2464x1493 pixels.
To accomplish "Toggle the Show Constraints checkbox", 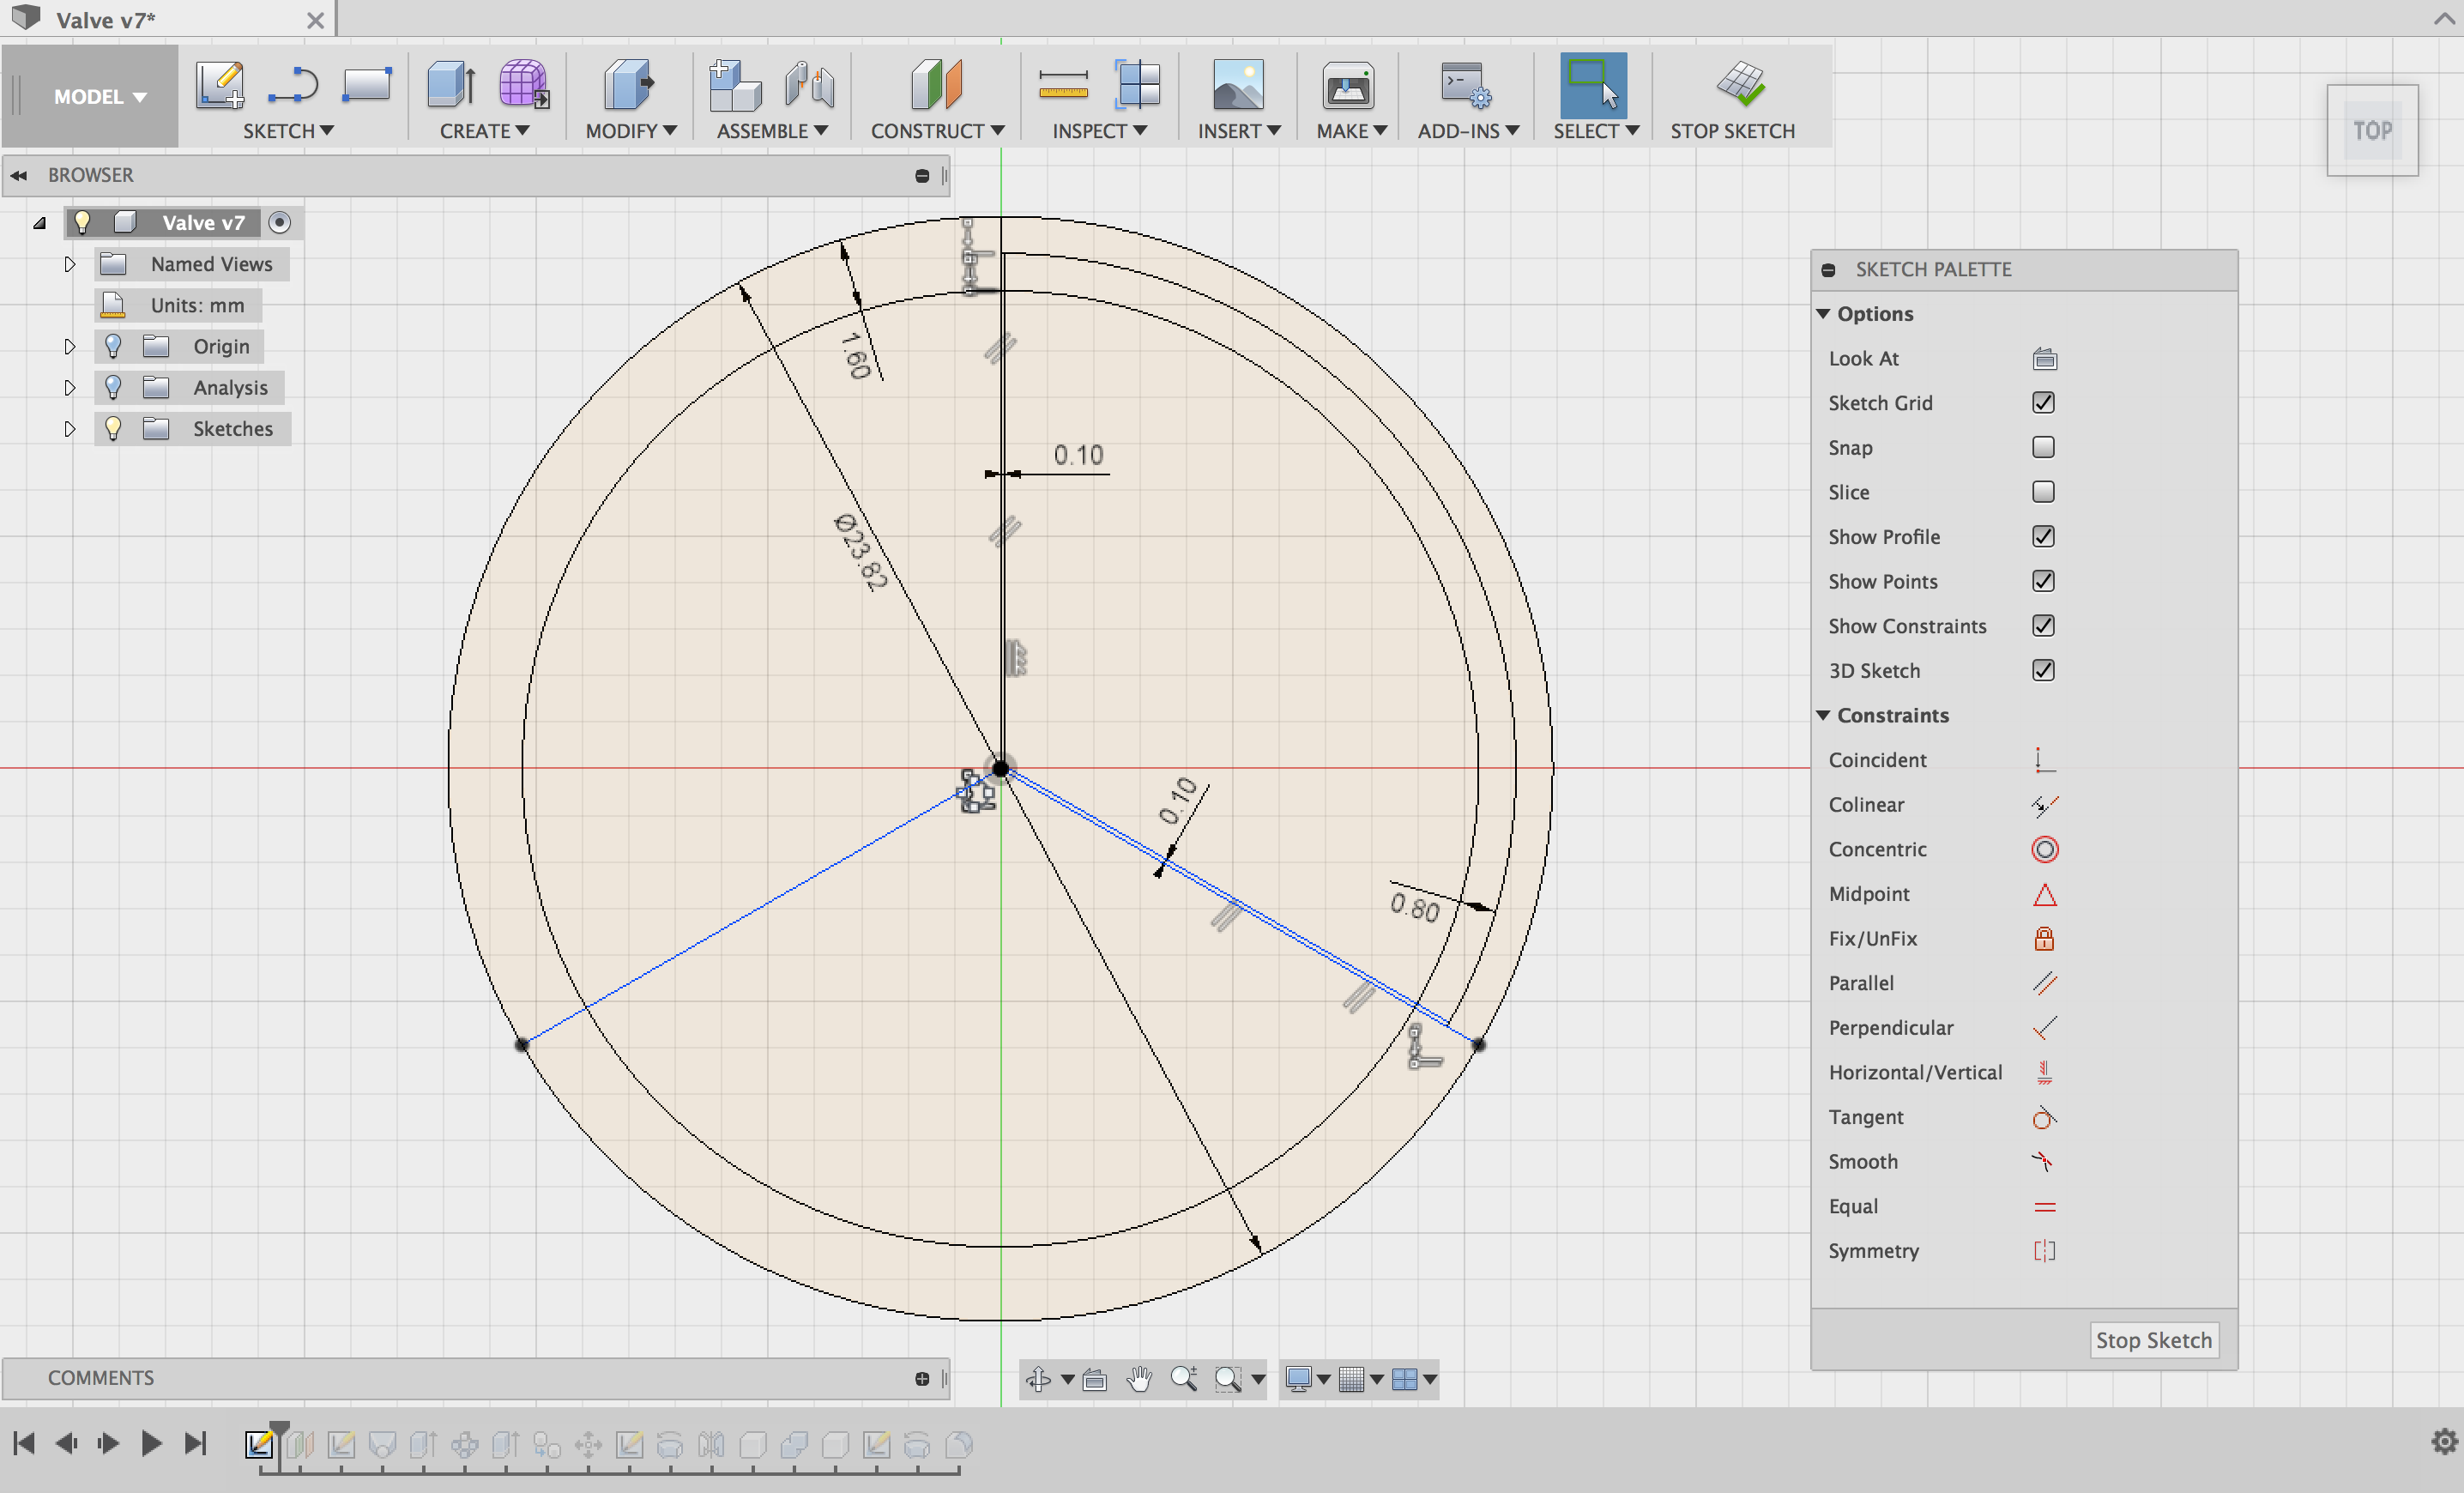I will (x=2043, y=625).
